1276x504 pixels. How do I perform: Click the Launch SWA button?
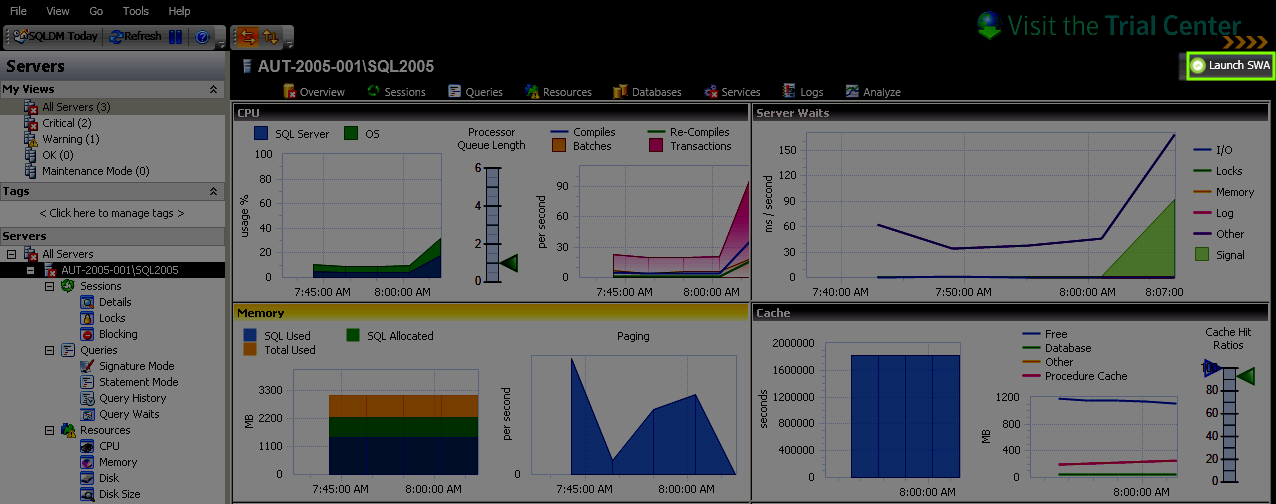(x=1230, y=66)
